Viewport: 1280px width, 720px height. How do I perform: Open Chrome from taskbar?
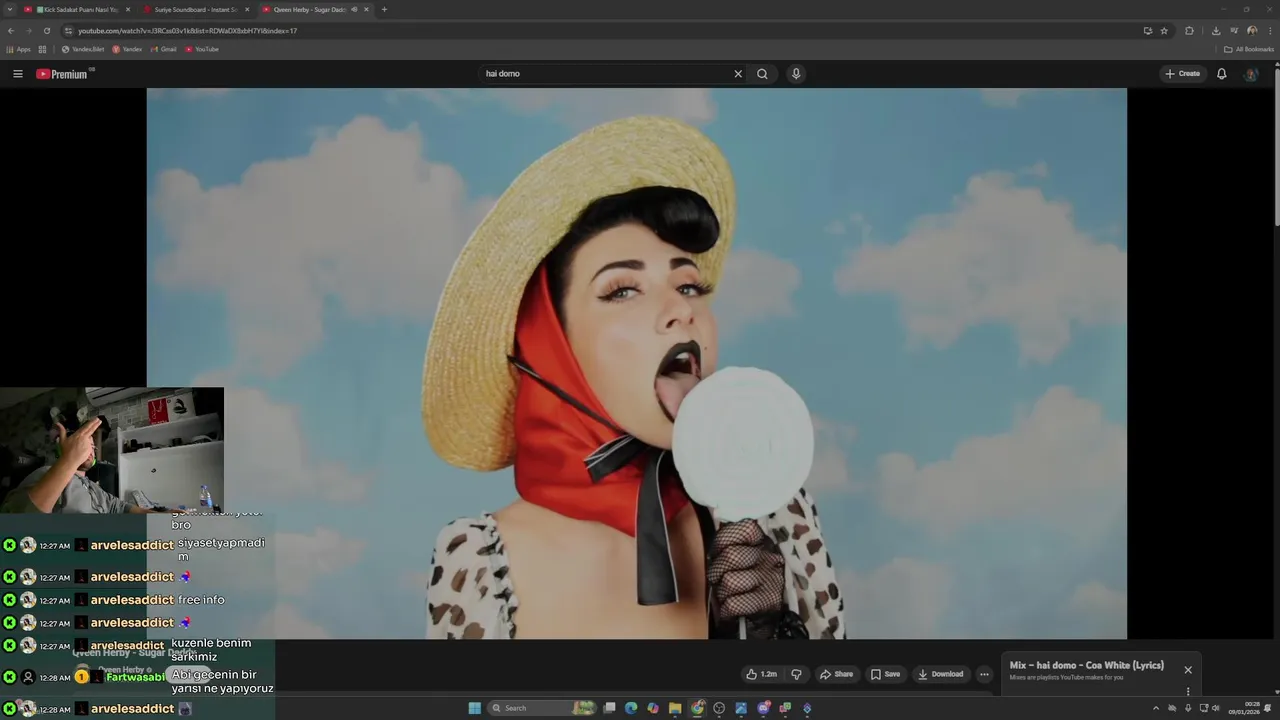[x=697, y=708]
